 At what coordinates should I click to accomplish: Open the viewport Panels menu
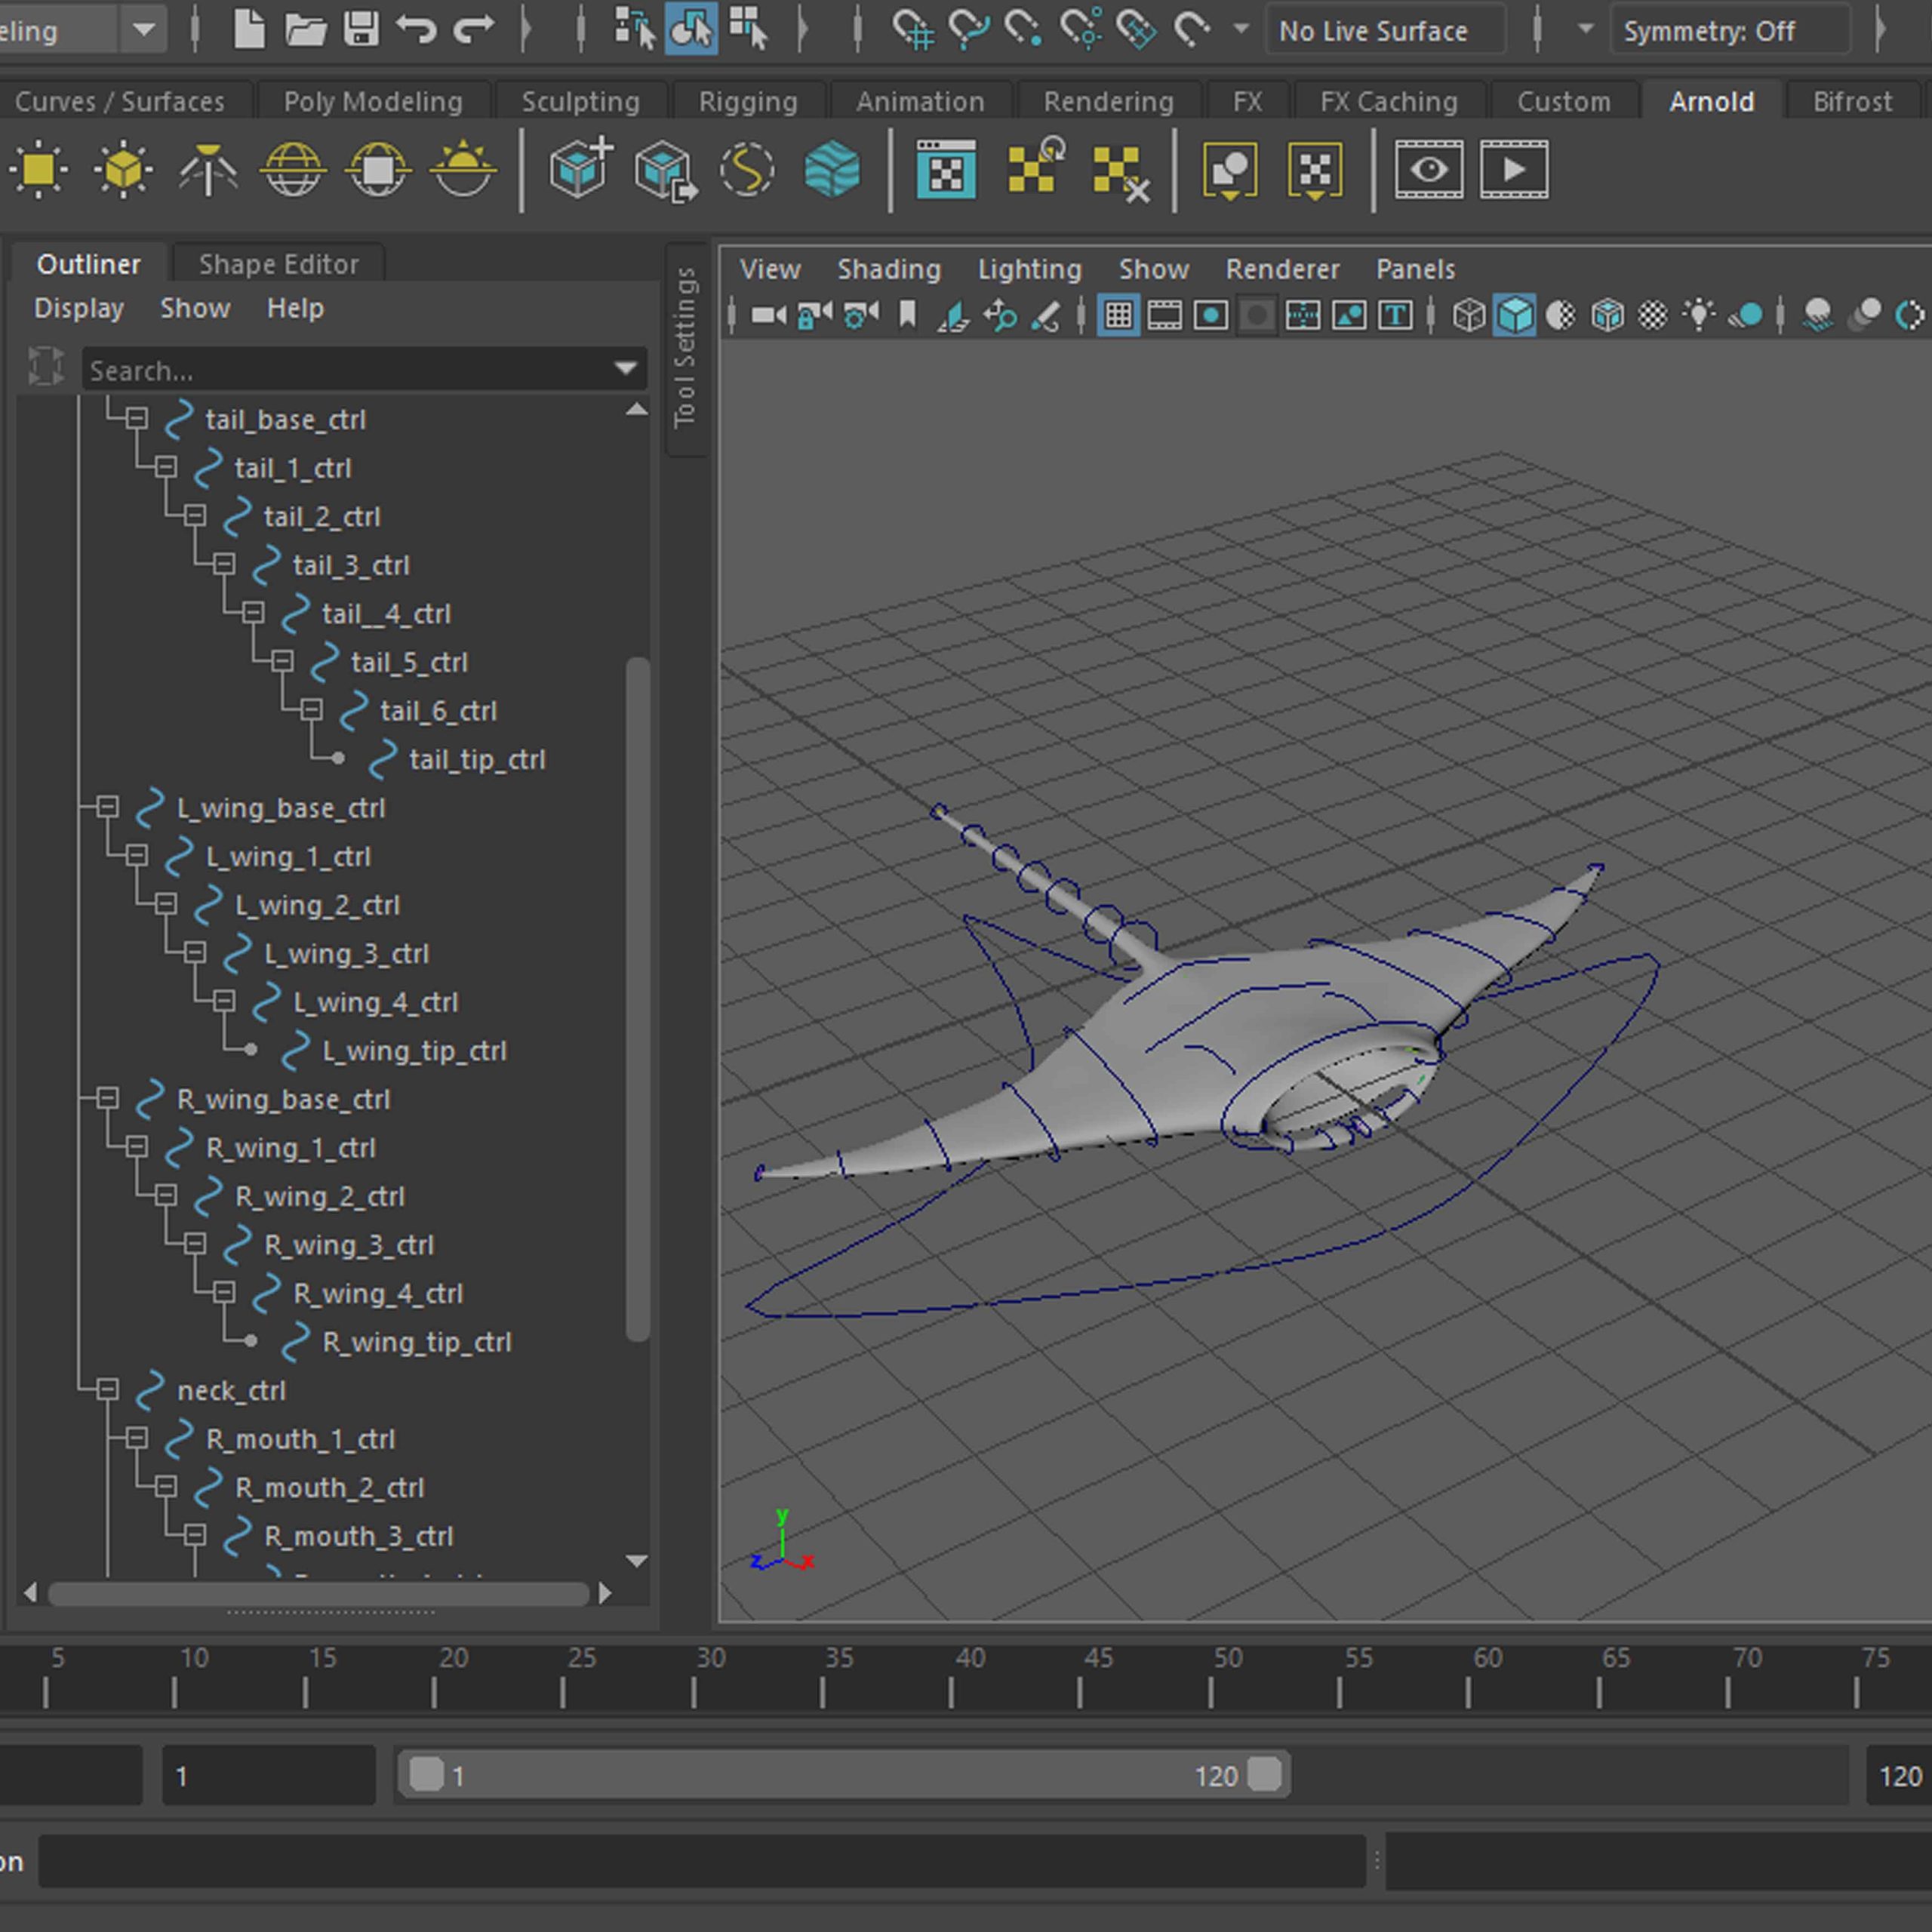(1415, 269)
